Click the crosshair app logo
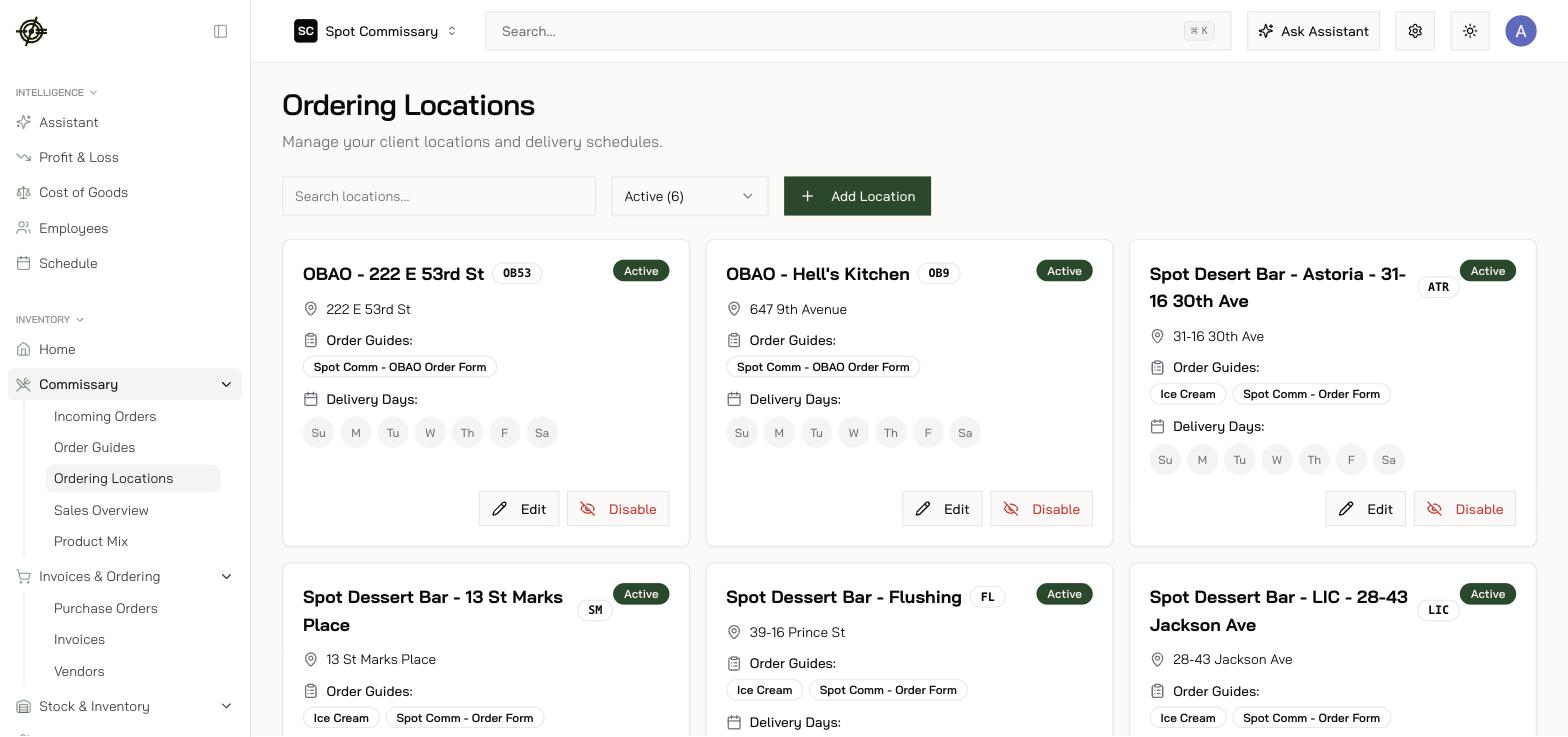The width and height of the screenshot is (1568, 737). 31,31
